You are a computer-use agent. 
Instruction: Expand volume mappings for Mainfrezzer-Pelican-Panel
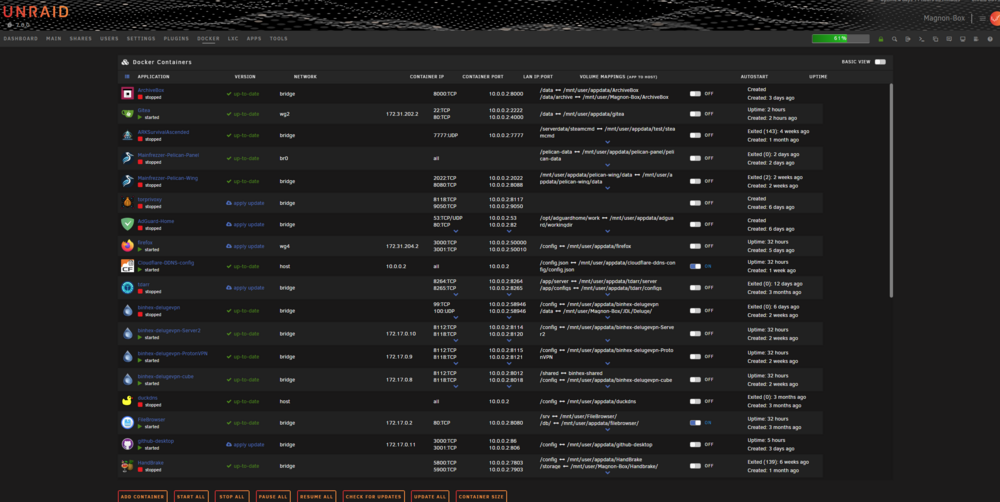(607, 165)
